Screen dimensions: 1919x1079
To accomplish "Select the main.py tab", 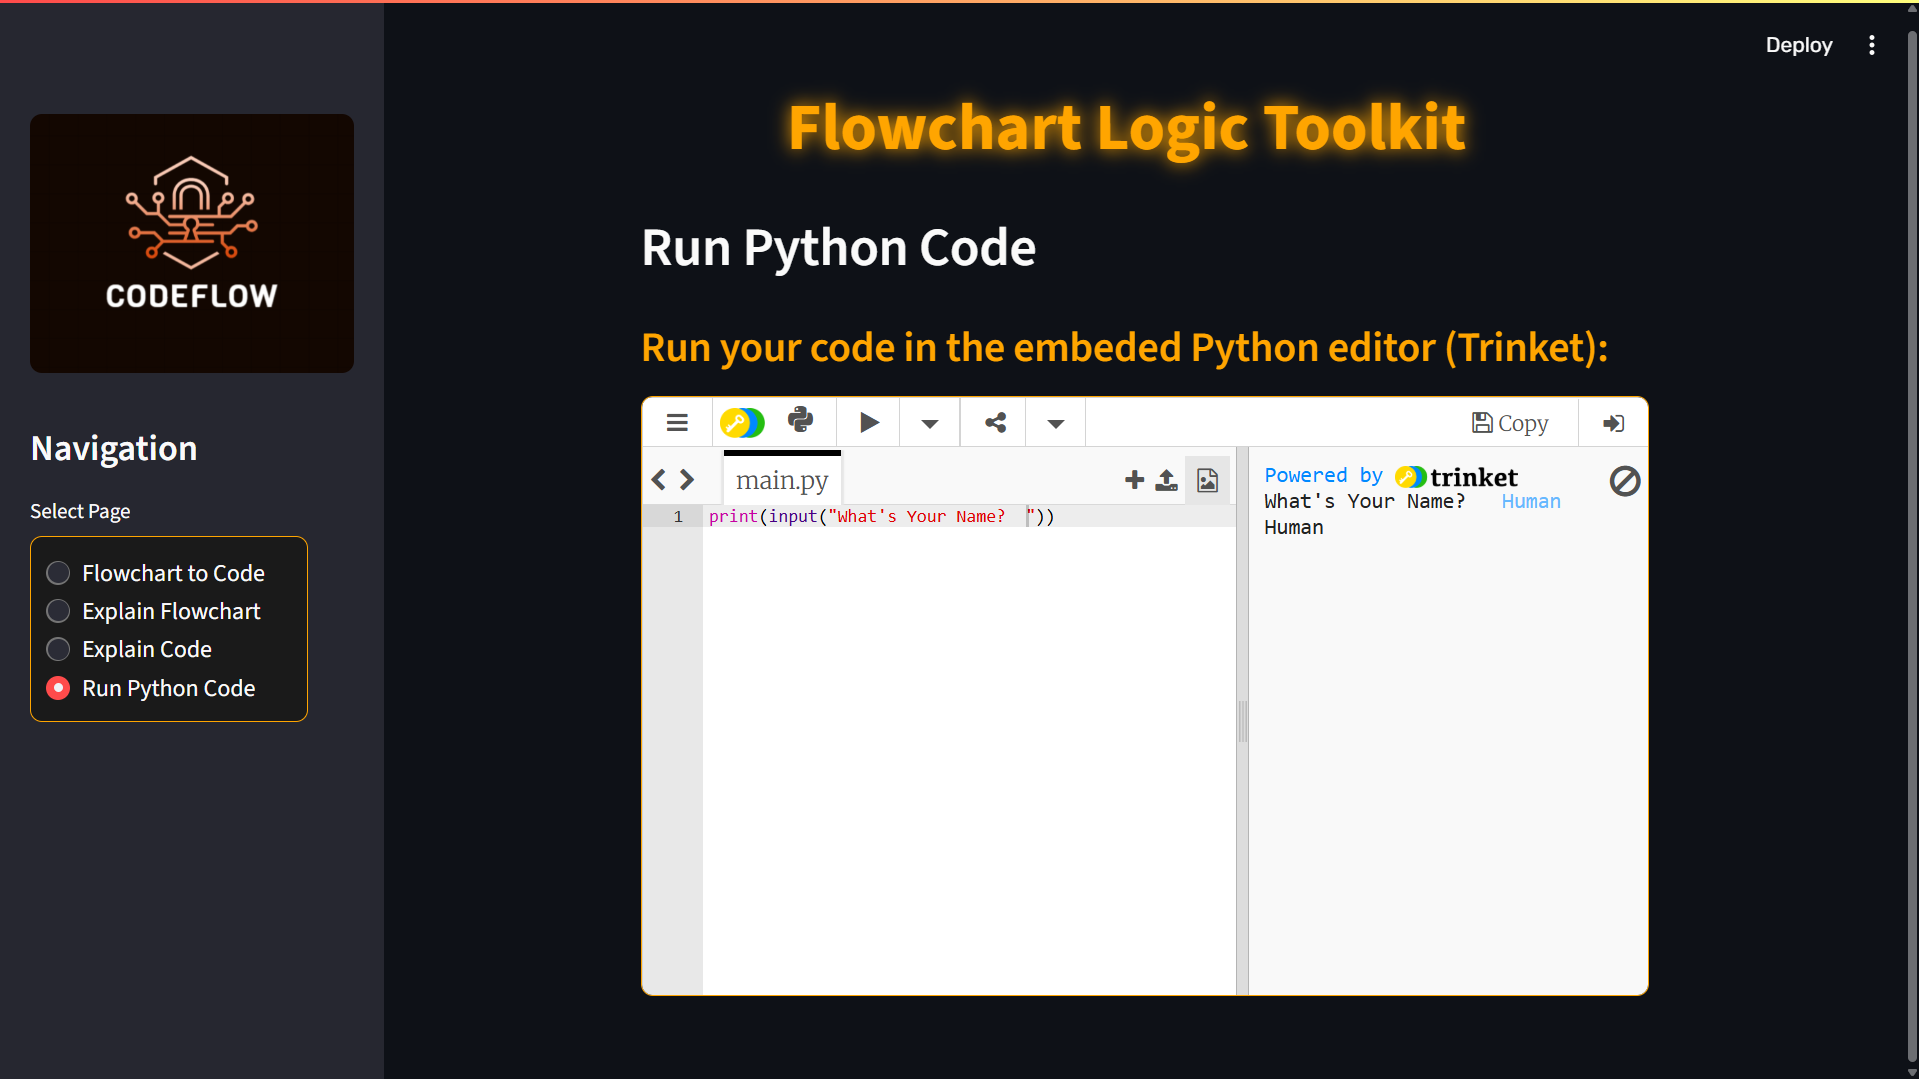I will click(782, 479).
